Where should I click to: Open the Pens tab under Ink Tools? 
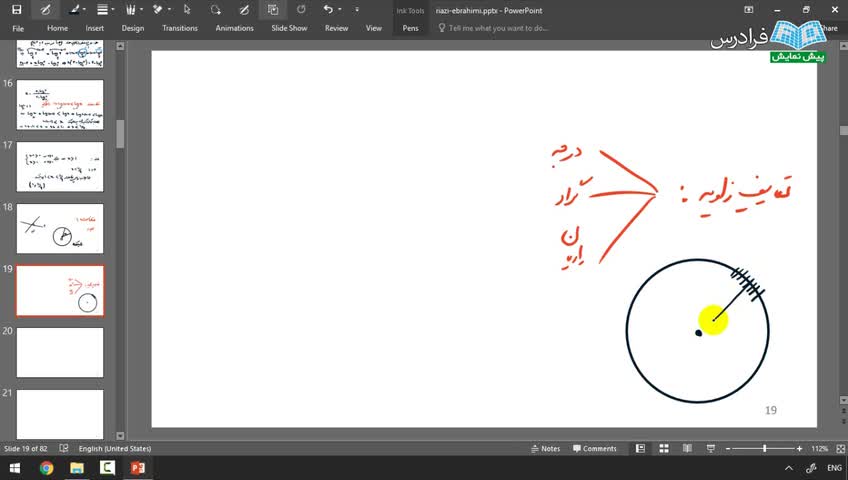pyautogui.click(x=410, y=28)
